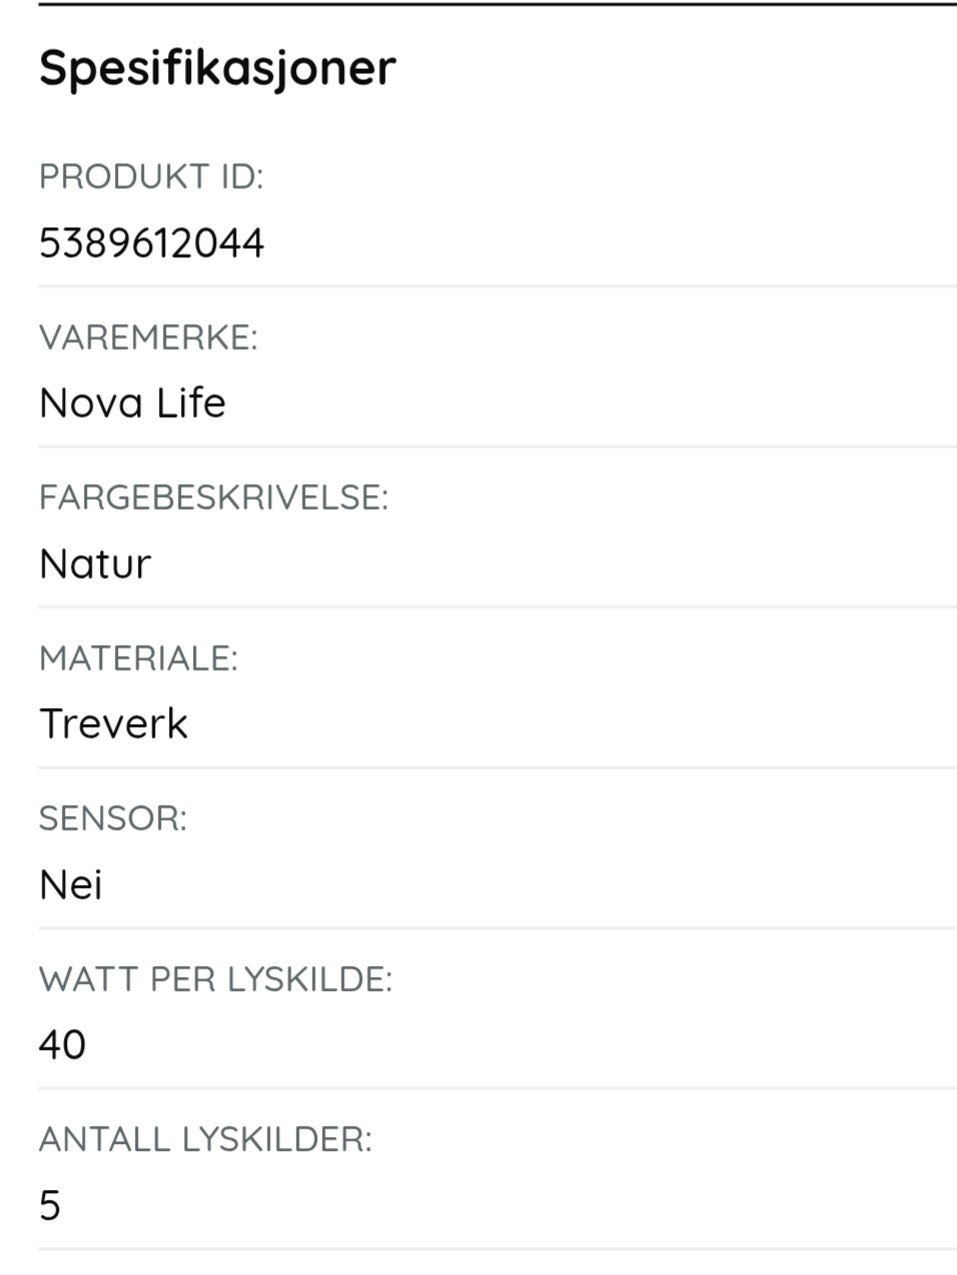957x1275 pixels.
Task: Click the Nova Life brand value
Action: click(132, 403)
